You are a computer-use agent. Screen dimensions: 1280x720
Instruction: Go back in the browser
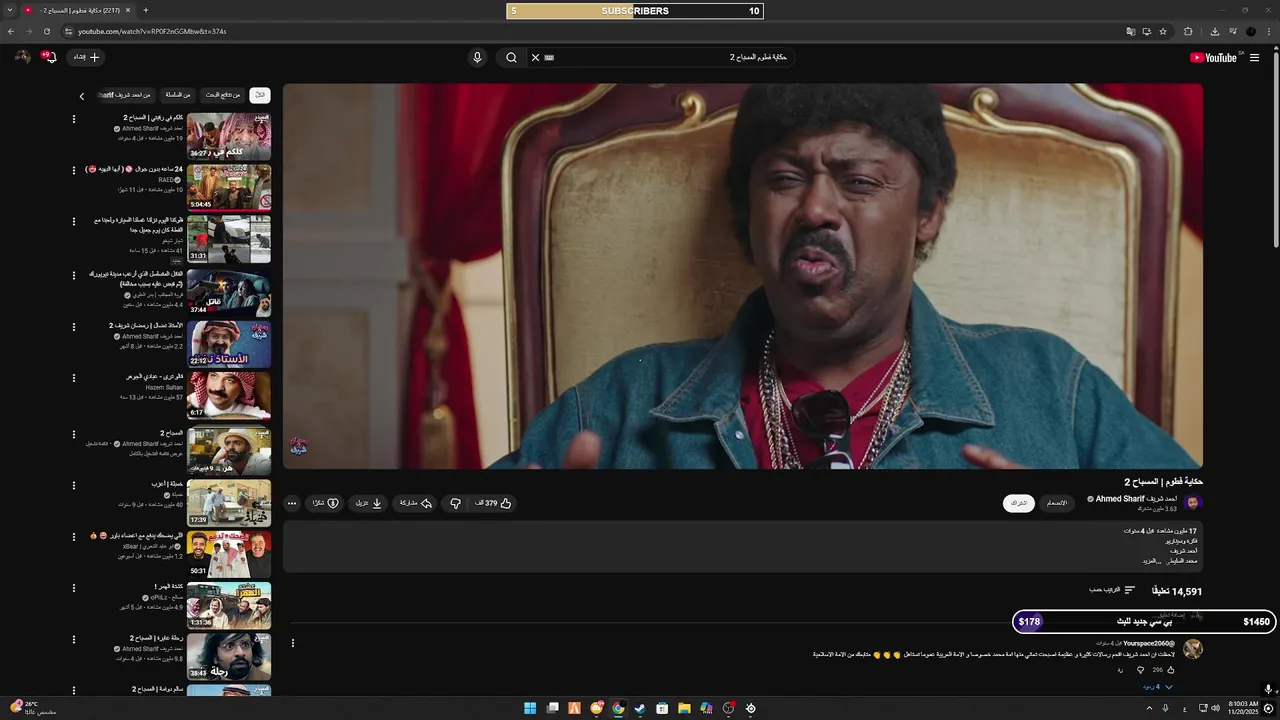(11, 31)
